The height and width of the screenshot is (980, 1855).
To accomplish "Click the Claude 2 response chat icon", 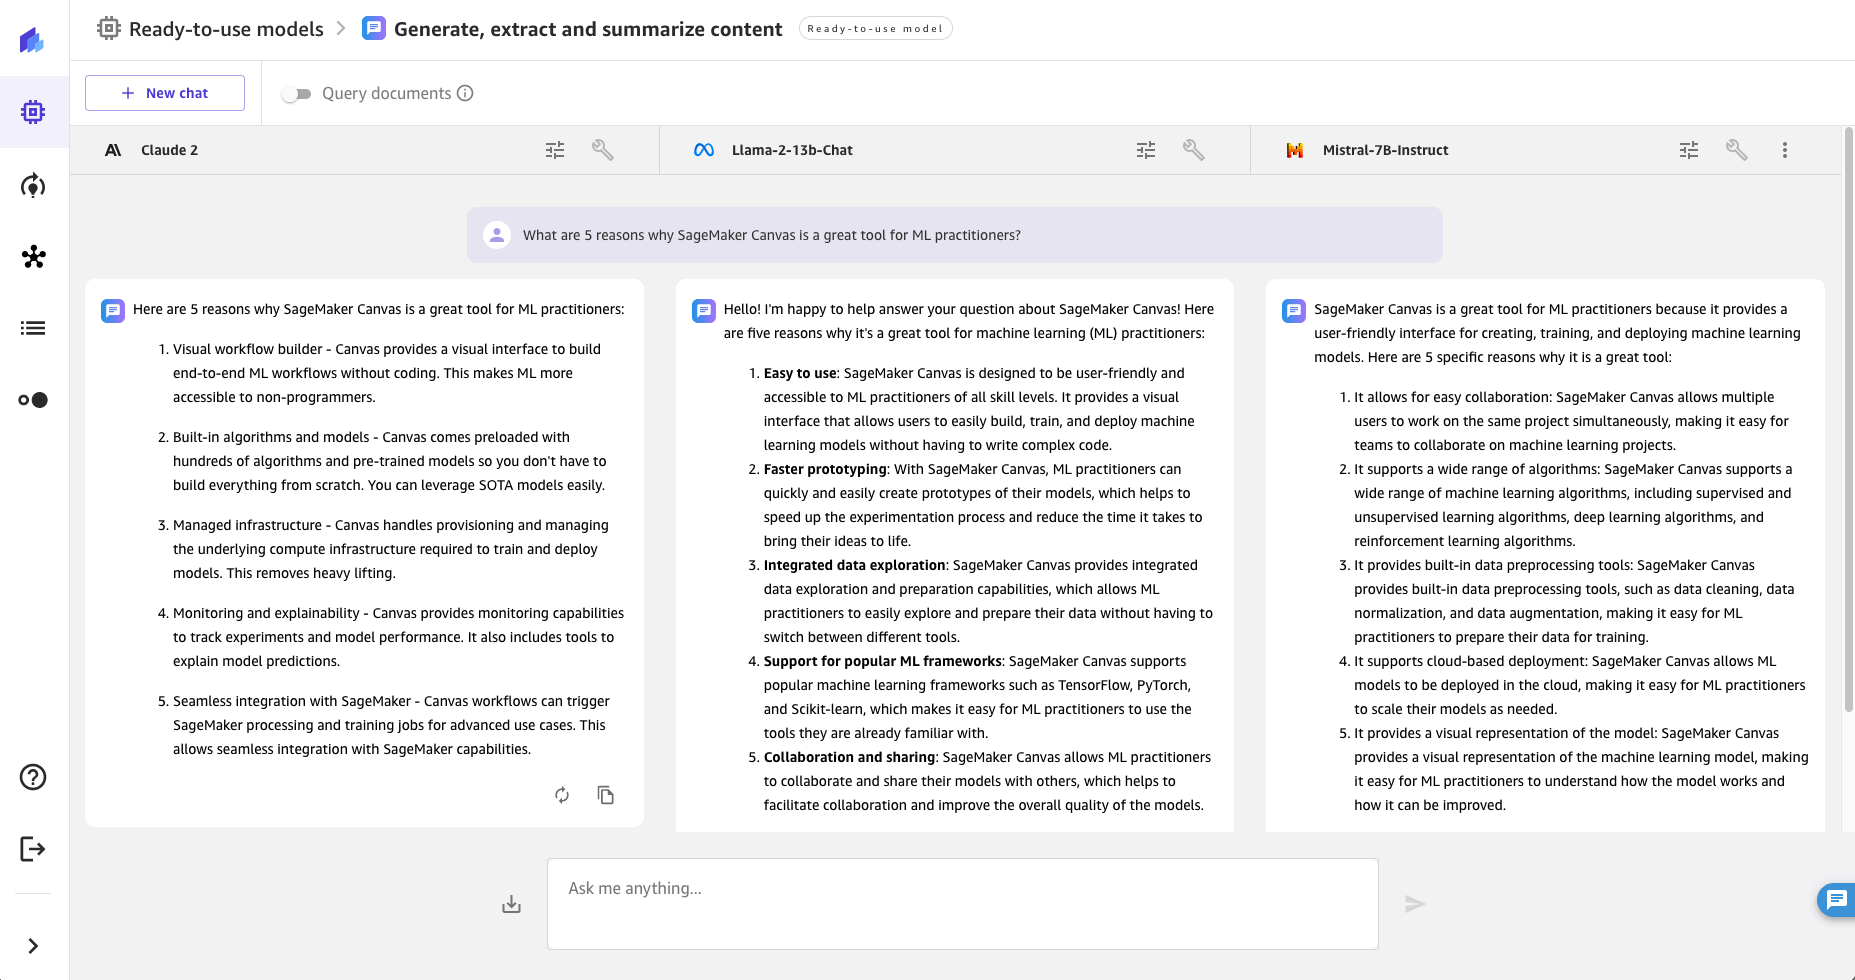I will pos(113,310).
